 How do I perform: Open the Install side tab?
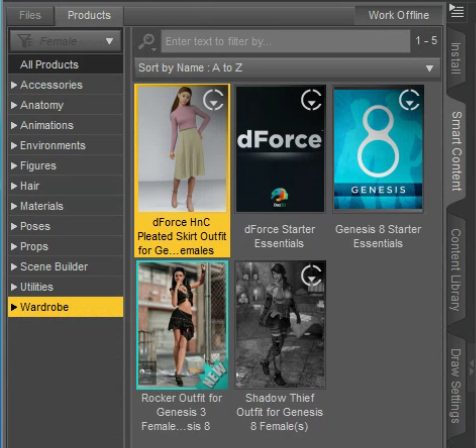coord(456,59)
